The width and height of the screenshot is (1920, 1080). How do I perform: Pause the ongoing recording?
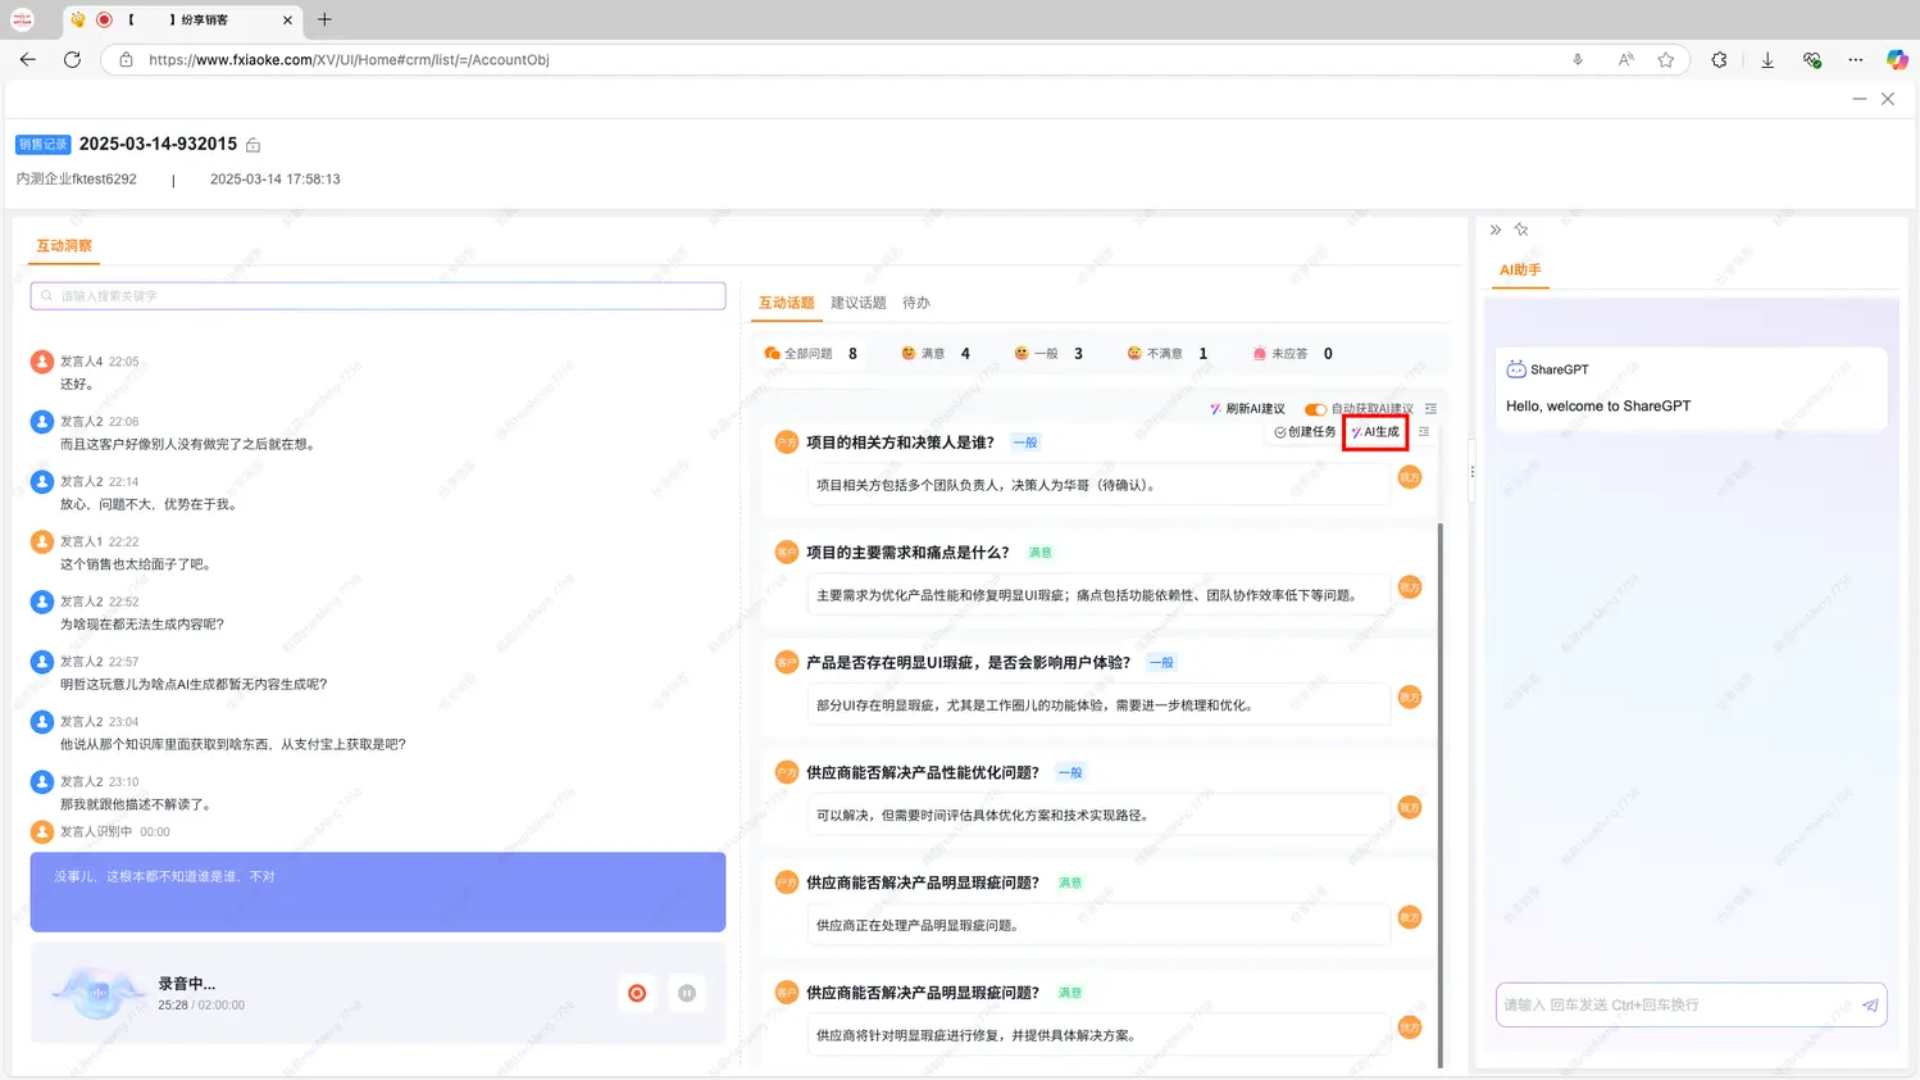[x=687, y=993]
